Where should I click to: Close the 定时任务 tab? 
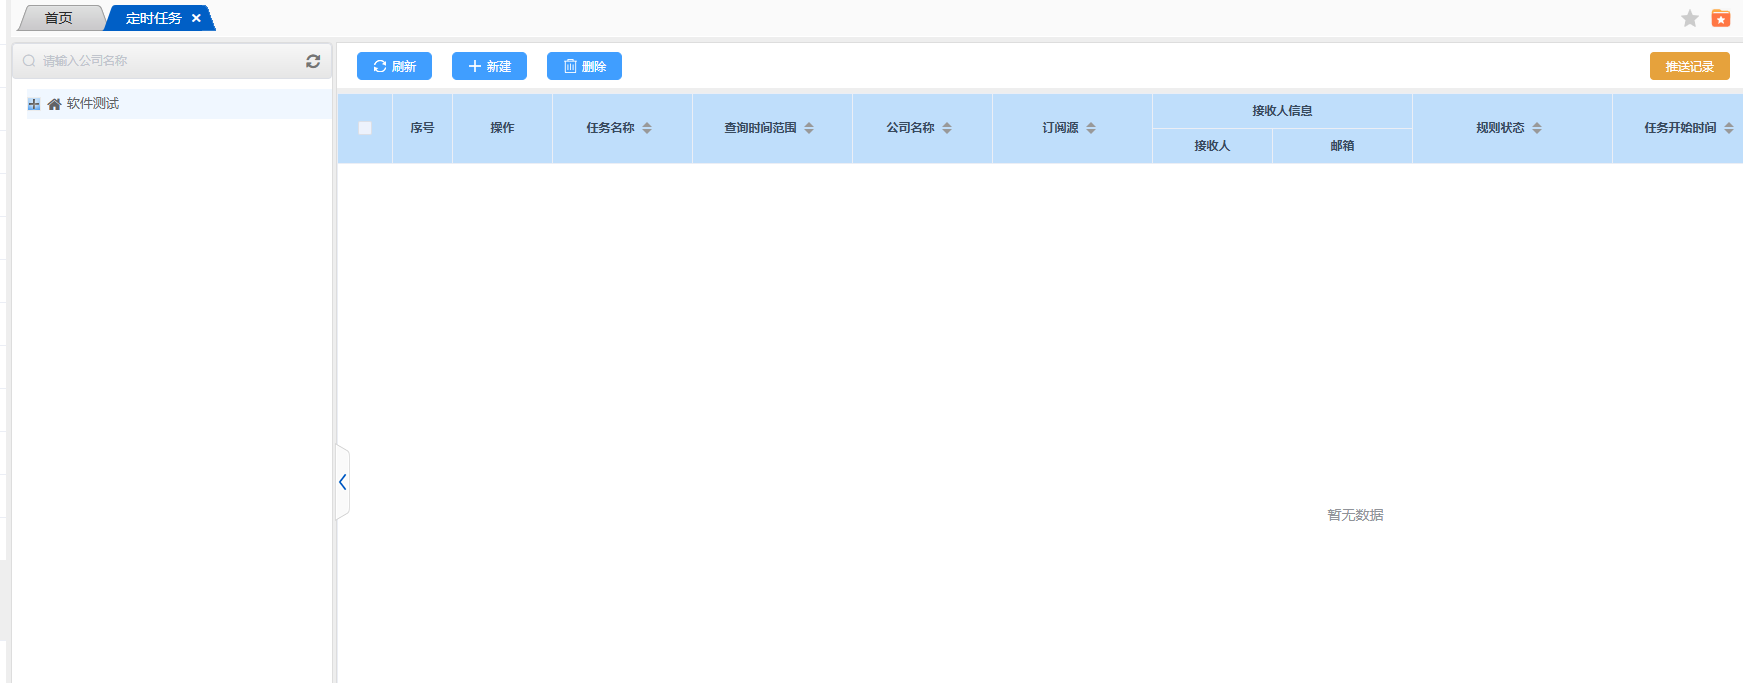(x=196, y=18)
